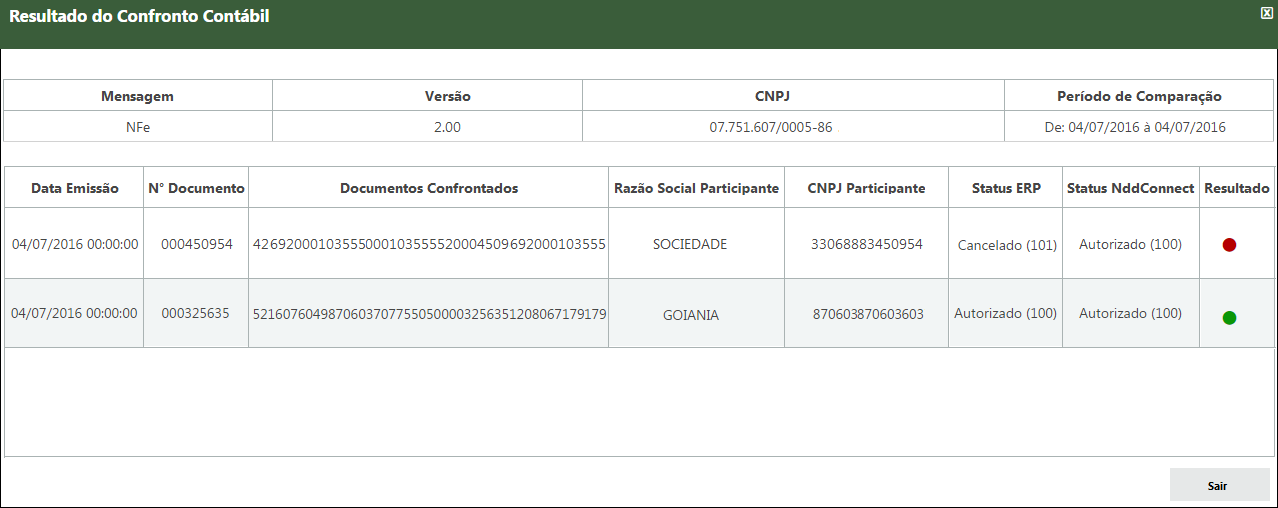Select the Razão Social Participante column header
1278x508 pixels.
click(696, 188)
